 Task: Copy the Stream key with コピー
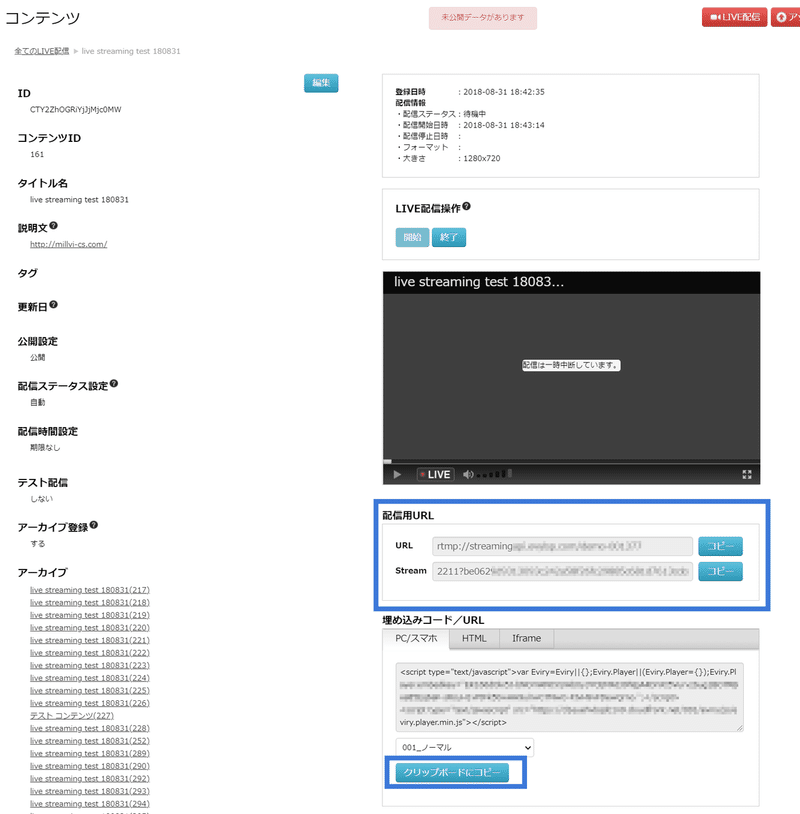[719, 572]
